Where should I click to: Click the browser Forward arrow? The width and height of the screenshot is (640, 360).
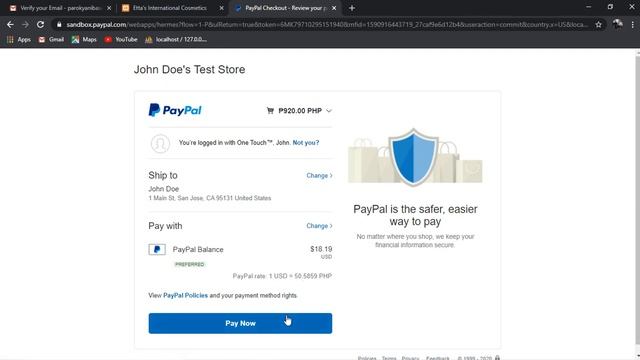[25, 24]
